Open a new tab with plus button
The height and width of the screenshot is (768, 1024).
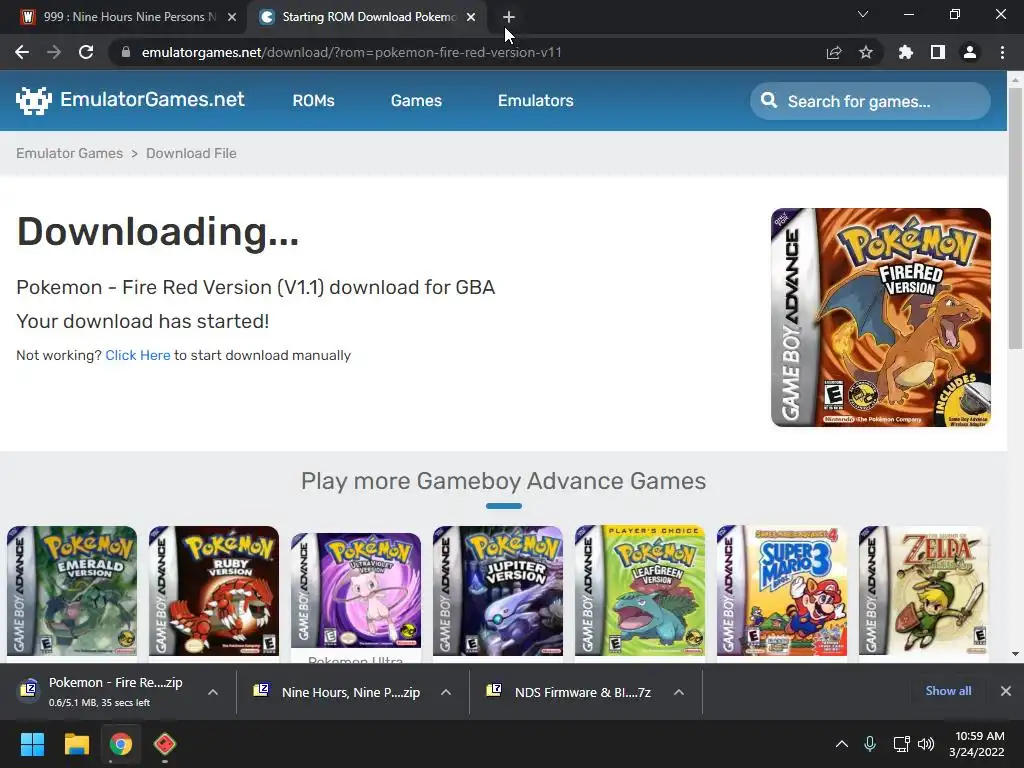(509, 17)
